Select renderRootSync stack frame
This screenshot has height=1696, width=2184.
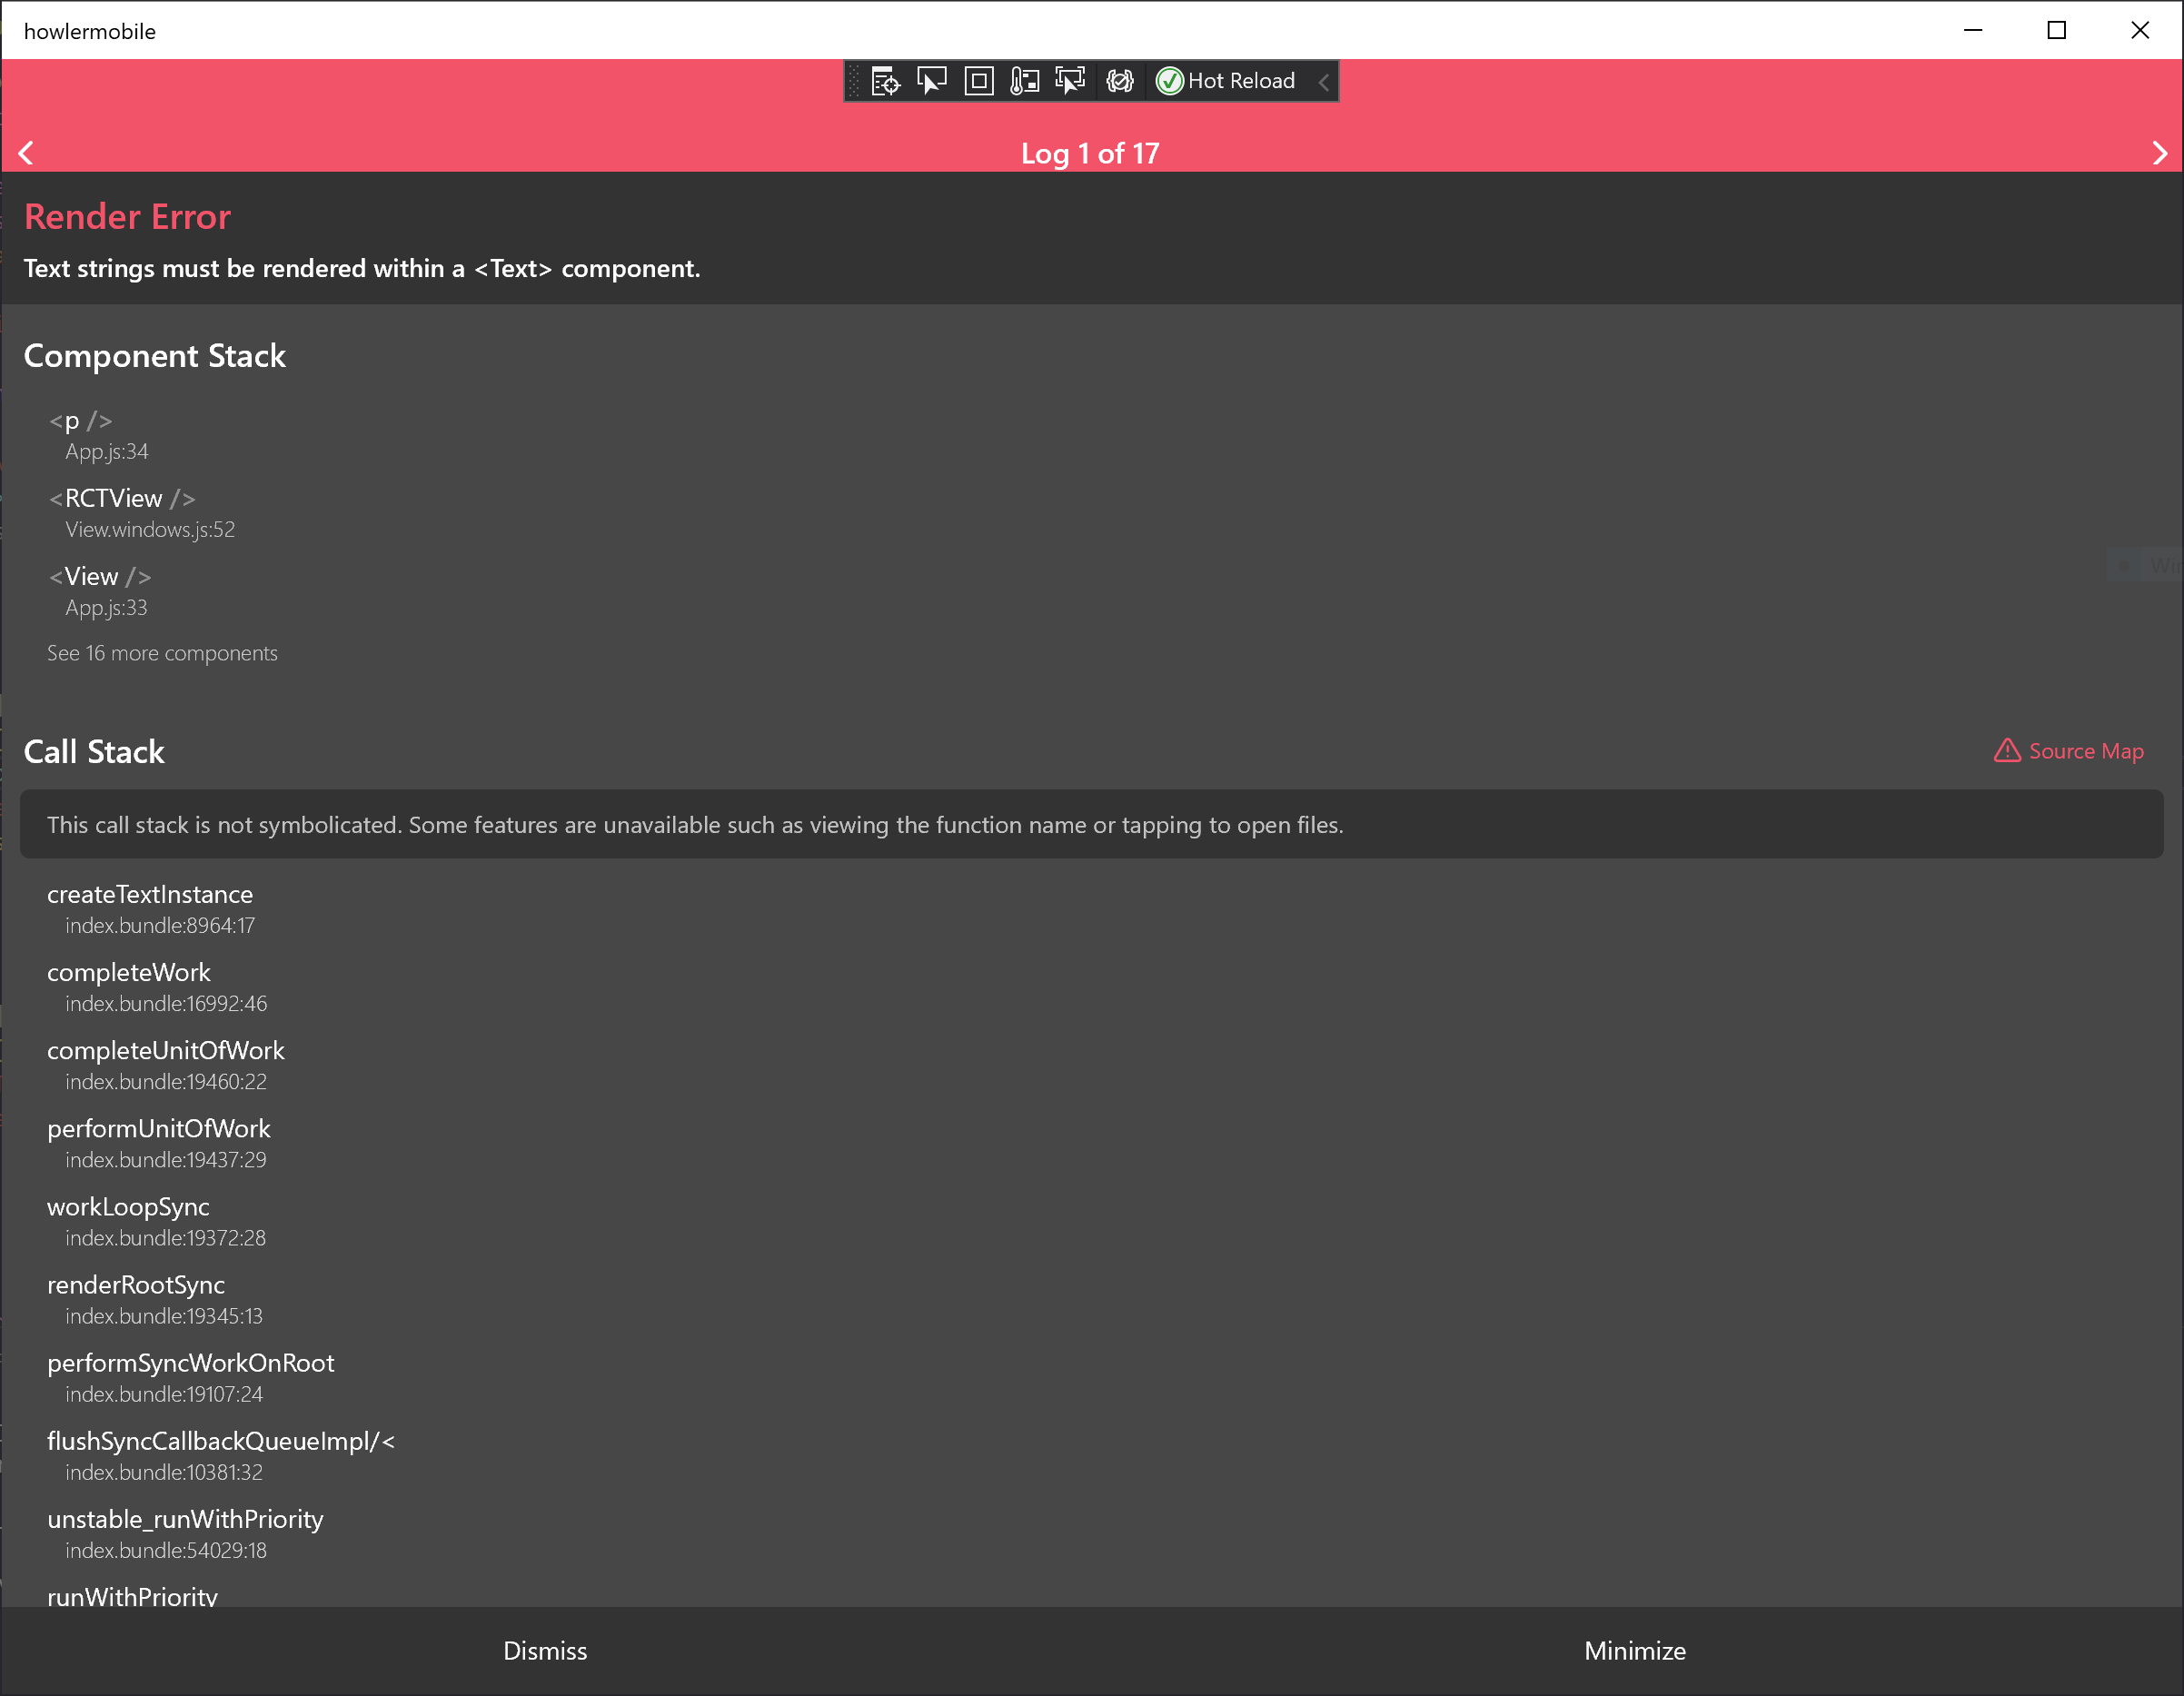coord(136,1285)
